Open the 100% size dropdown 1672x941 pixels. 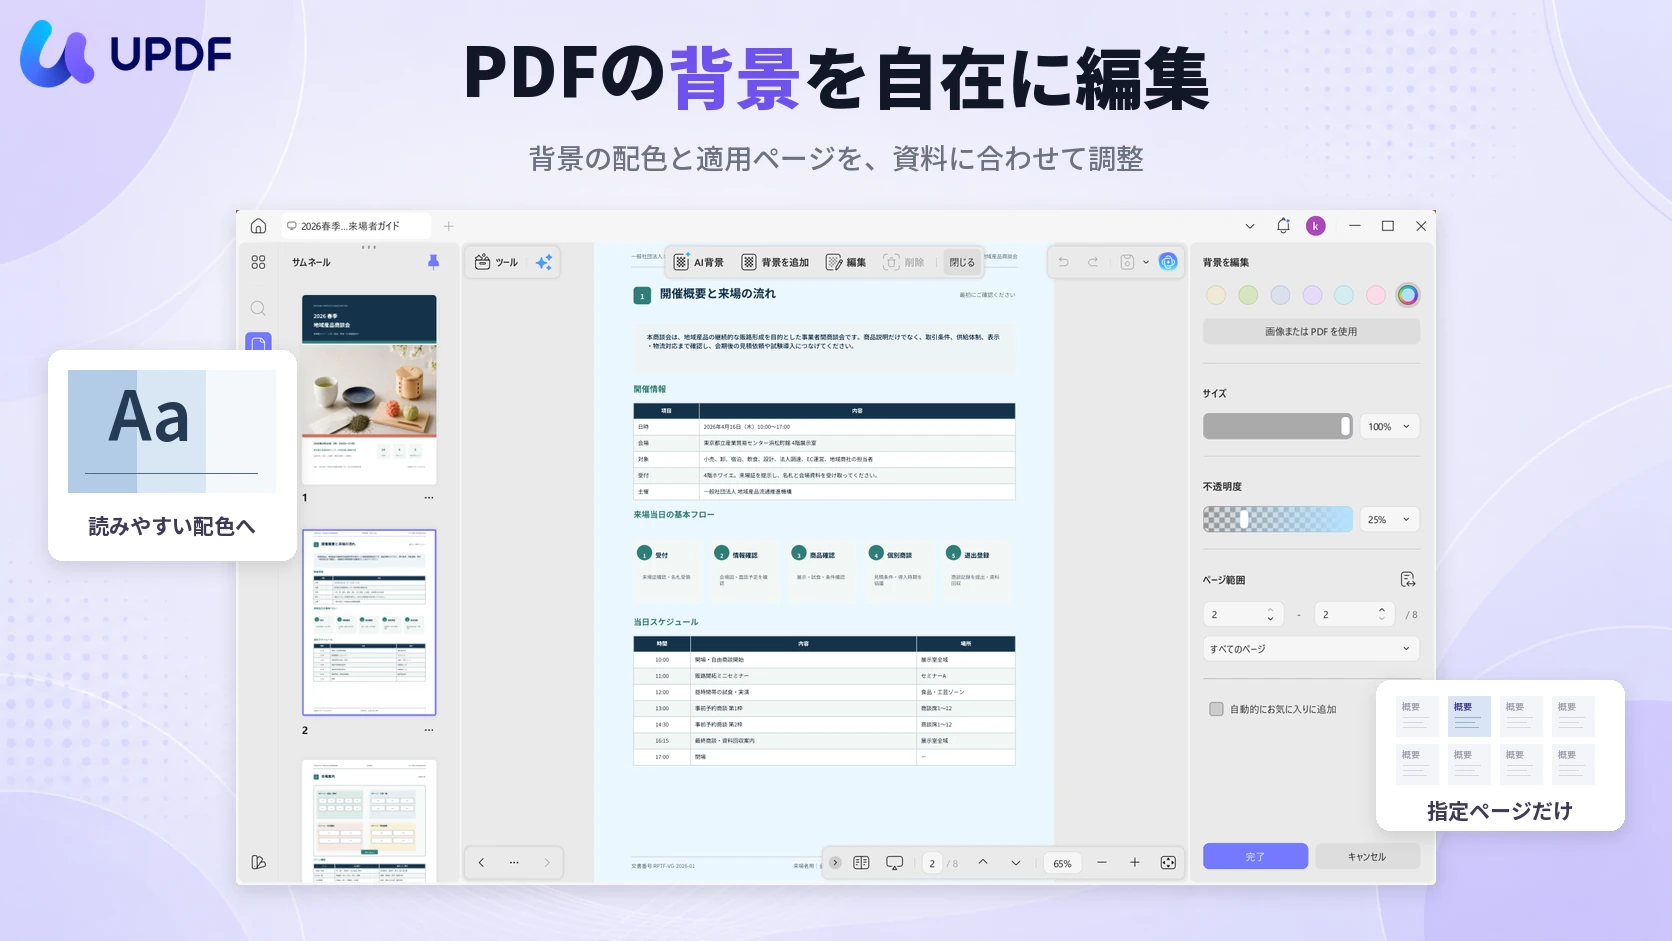(x=1389, y=426)
